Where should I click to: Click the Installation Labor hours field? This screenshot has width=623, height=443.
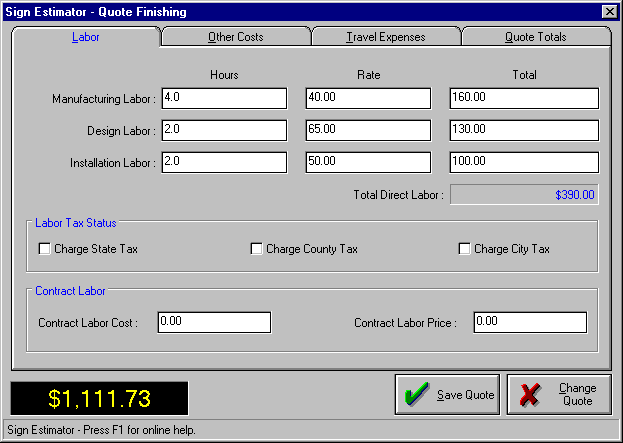pos(223,162)
